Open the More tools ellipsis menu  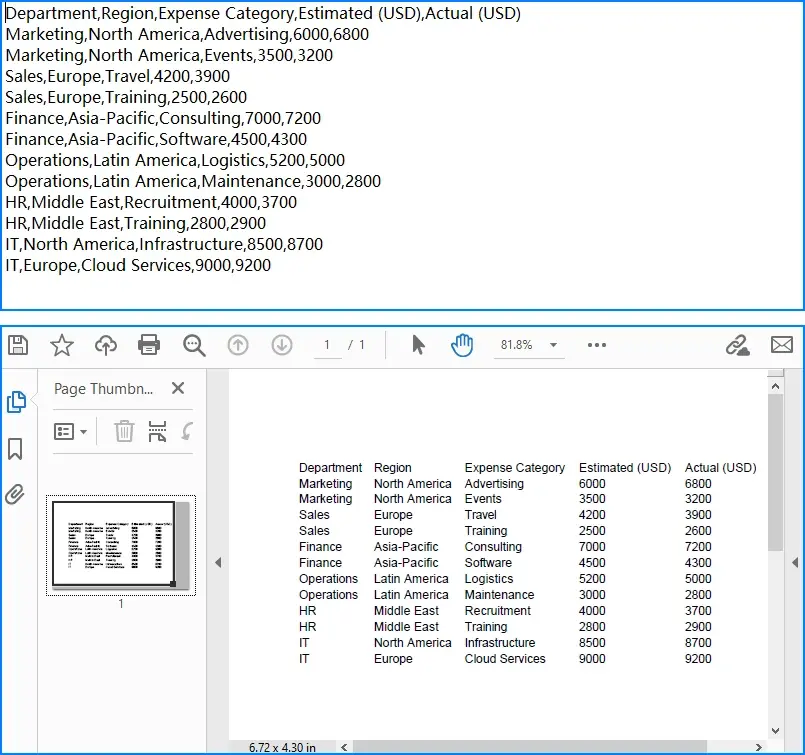tap(596, 345)
